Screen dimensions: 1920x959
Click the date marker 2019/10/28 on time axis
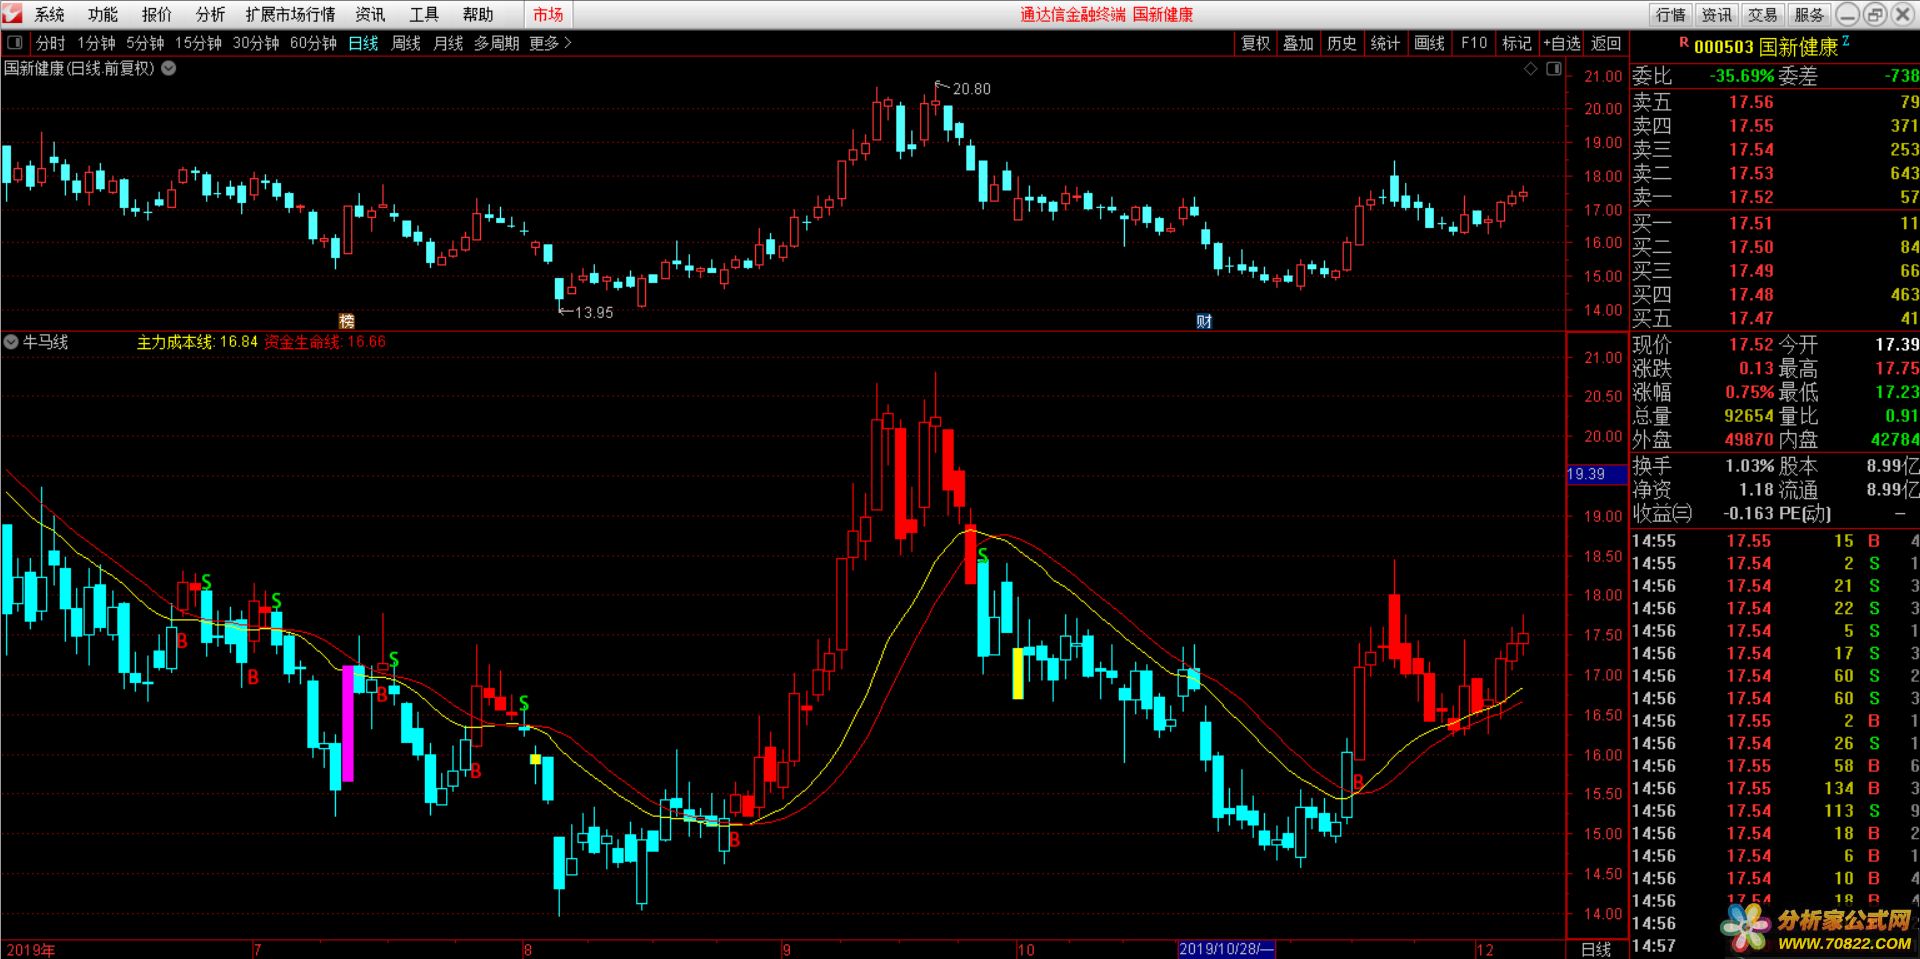(1227, 949)
